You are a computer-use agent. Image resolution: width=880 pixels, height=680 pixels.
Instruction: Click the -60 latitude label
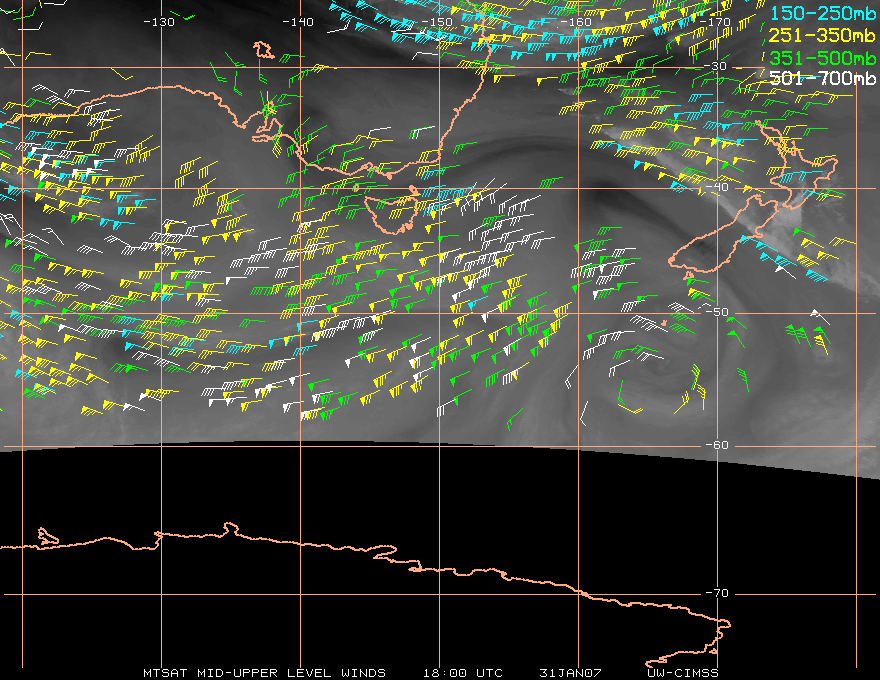pyautogui.click(x=717, y=445)
